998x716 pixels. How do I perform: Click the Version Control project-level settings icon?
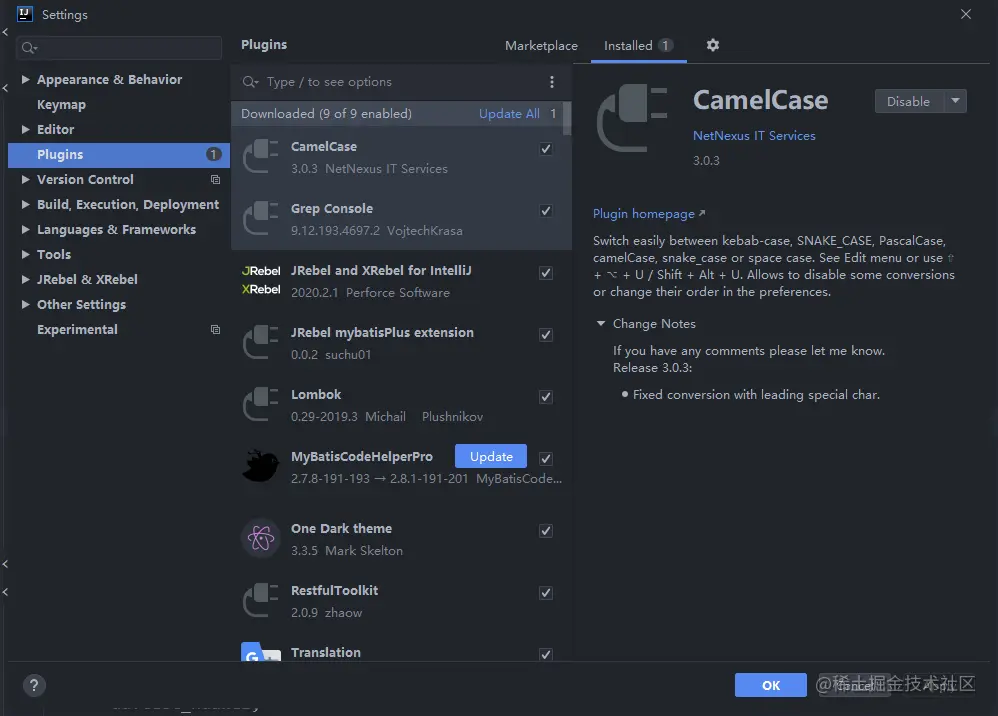click(215, 179)
